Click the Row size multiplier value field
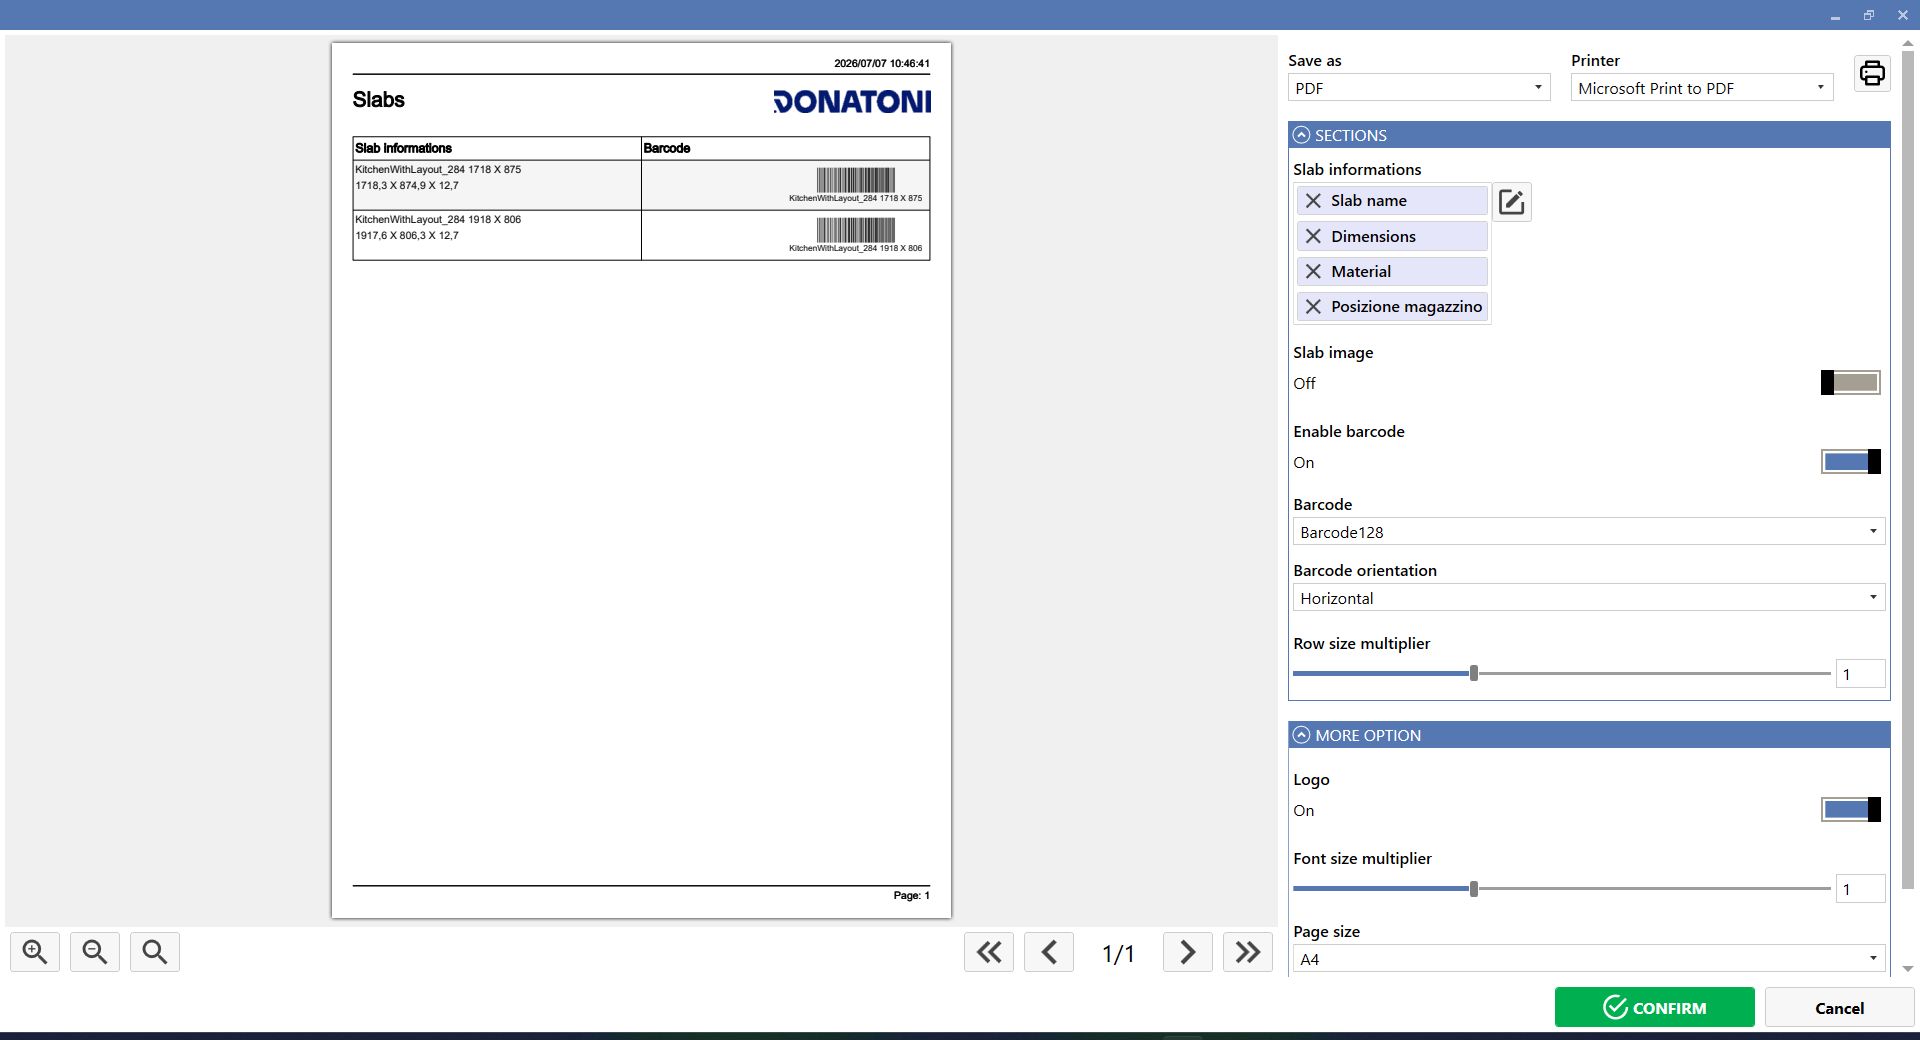This screenshot has width=1920, height=1040. pyautogui.click(x=1860, y=674)
